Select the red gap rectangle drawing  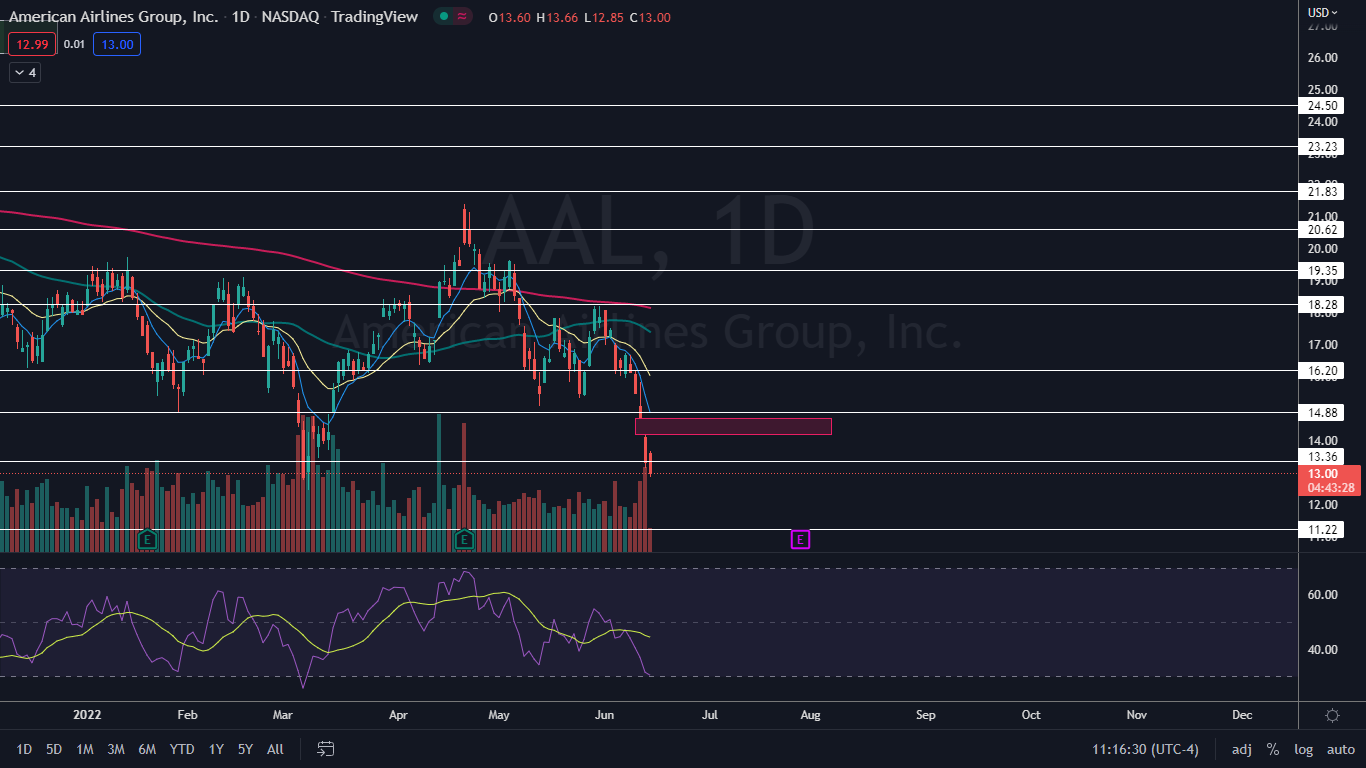tap(733, 426)
